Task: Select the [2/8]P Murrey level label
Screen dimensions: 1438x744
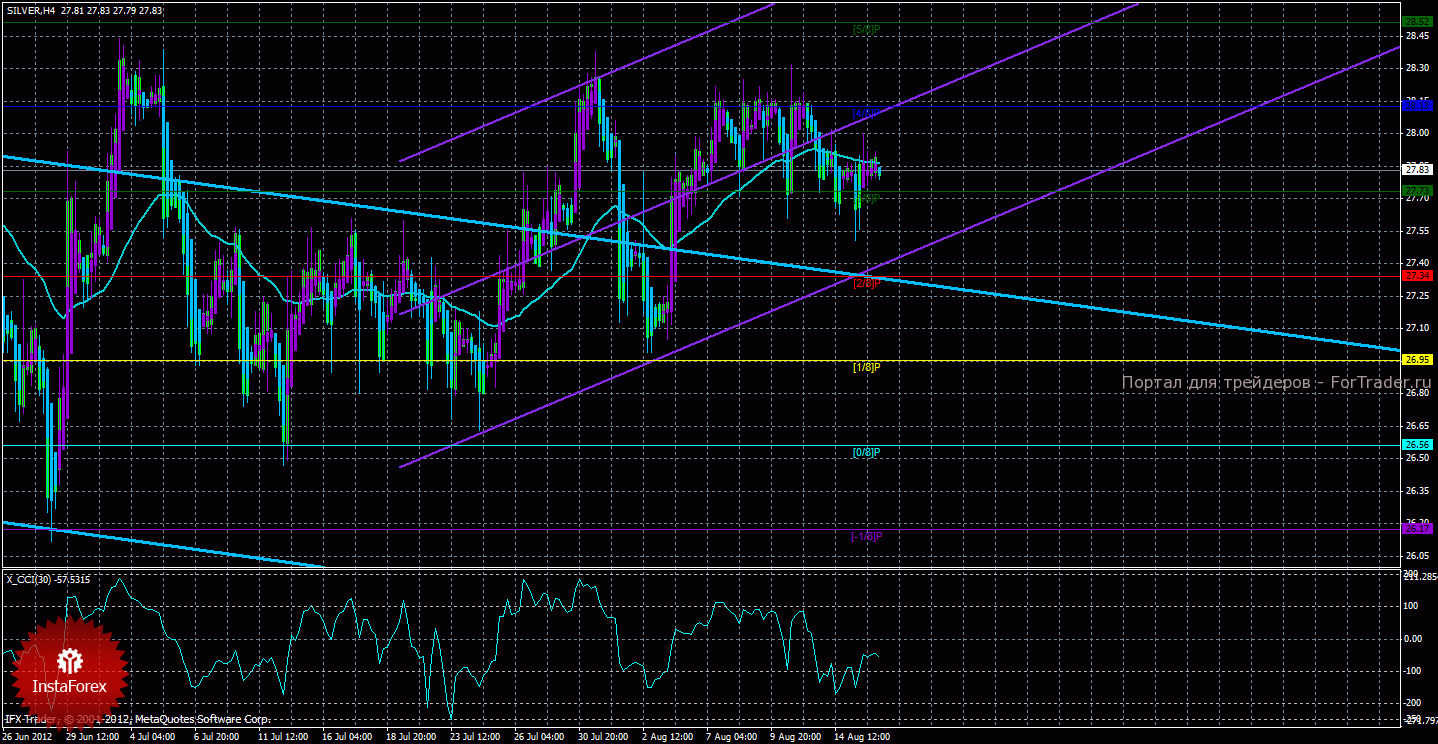Action: pos(866,282)
